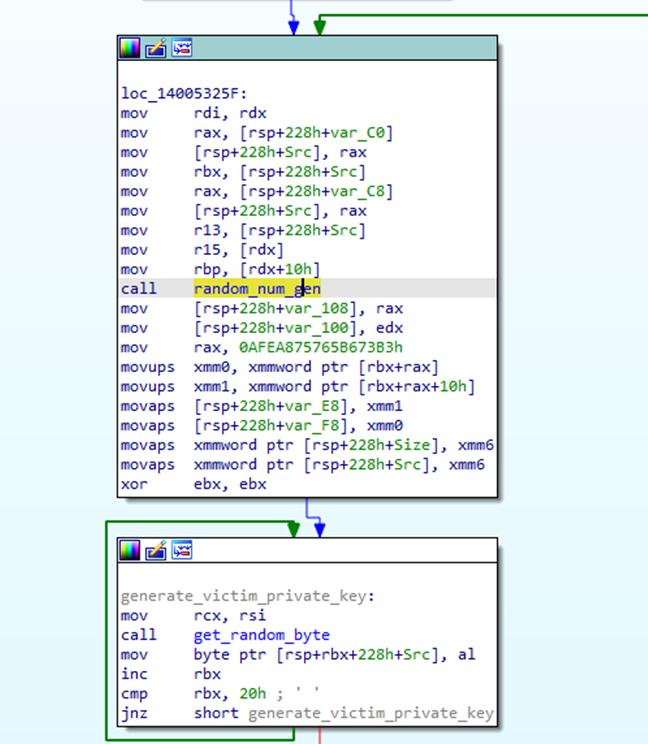
Task: Select the 'mov rbp, [rdx+10h]' line
Action: tap(221, 269)
